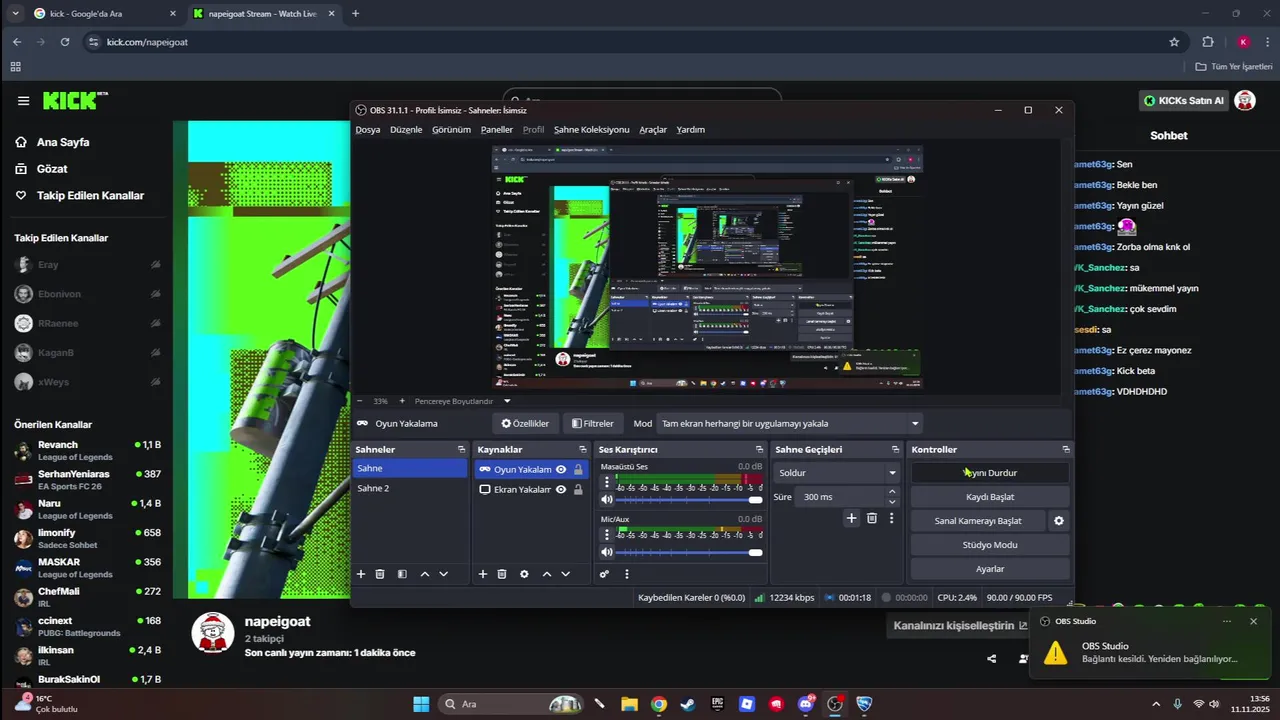Viewport: 1280px width, 720px height.
Task: Open OBS Ayarlar settings button
Action: point(990,569)
